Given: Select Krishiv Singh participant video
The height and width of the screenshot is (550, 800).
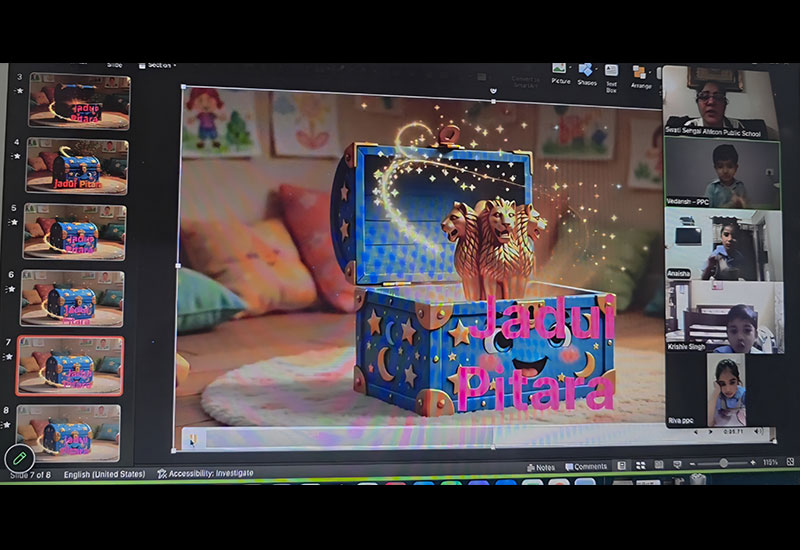Looking at the screenshot, I should [724, 317].
